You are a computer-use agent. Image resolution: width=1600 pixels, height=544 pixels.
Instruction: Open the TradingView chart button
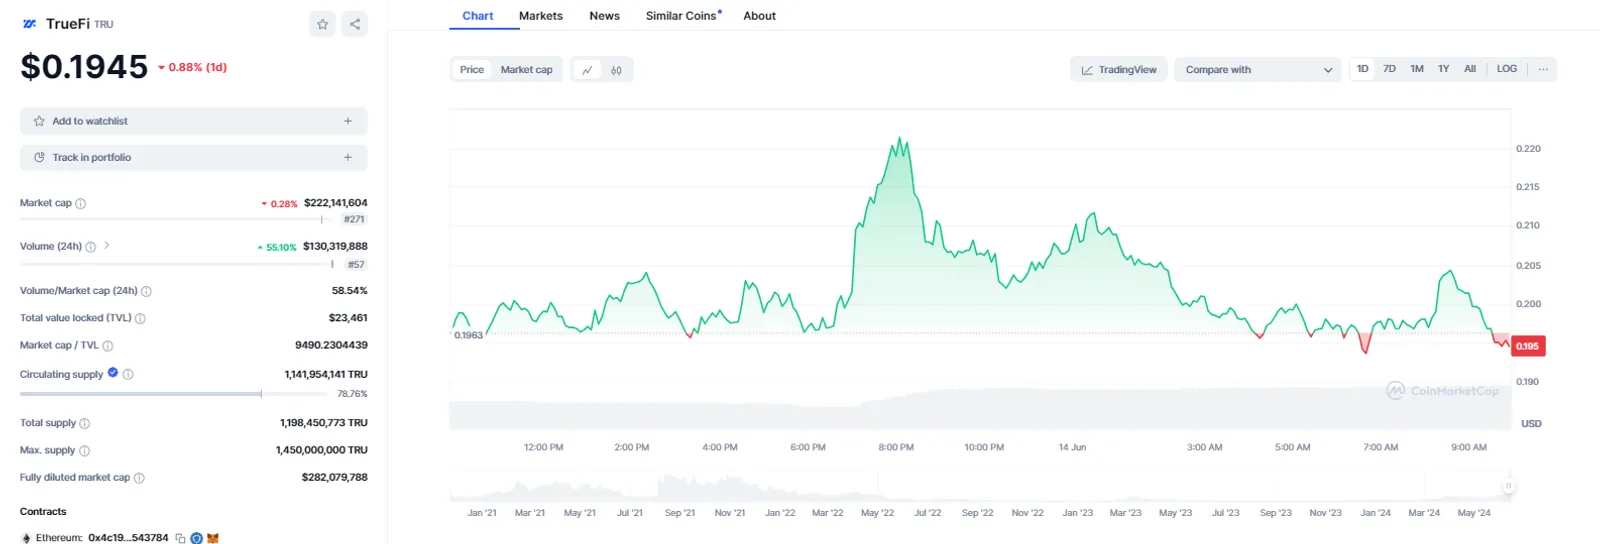[1118, 70]
